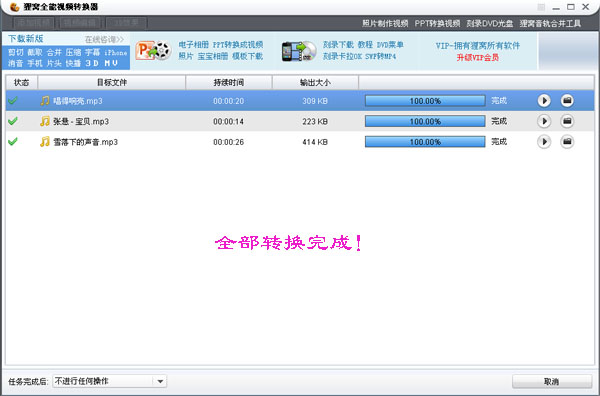Open output folder for 雪落下的声音.mp3
This screenshot has height=396, width=600.
point(567,142)
